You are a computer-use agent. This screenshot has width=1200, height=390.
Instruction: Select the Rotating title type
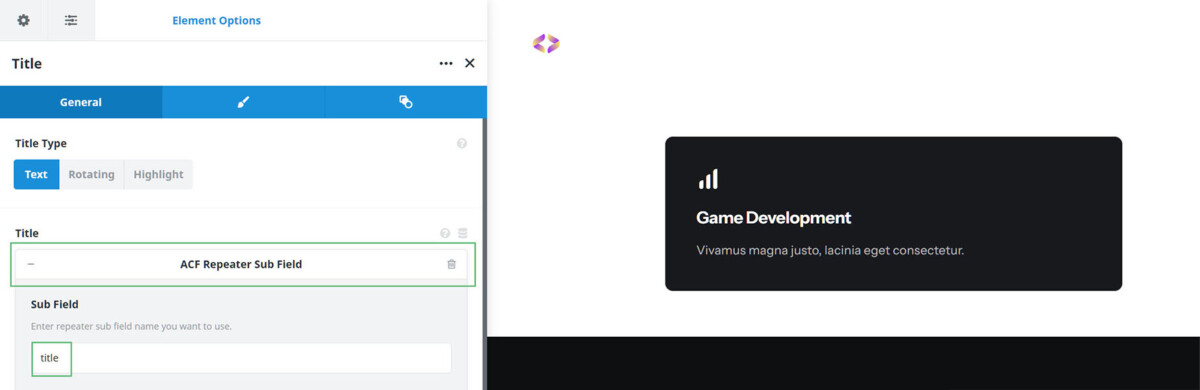[91, 174]
